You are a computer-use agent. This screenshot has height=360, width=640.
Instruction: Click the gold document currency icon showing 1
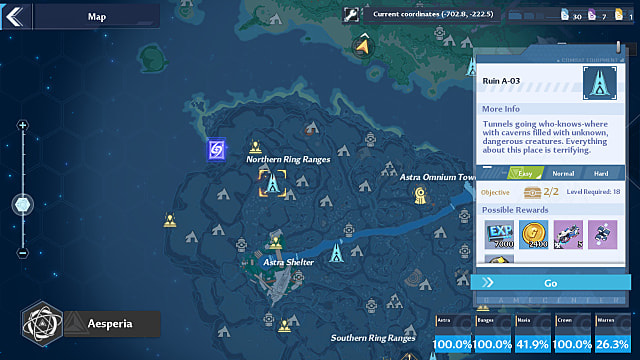(619, 15)
